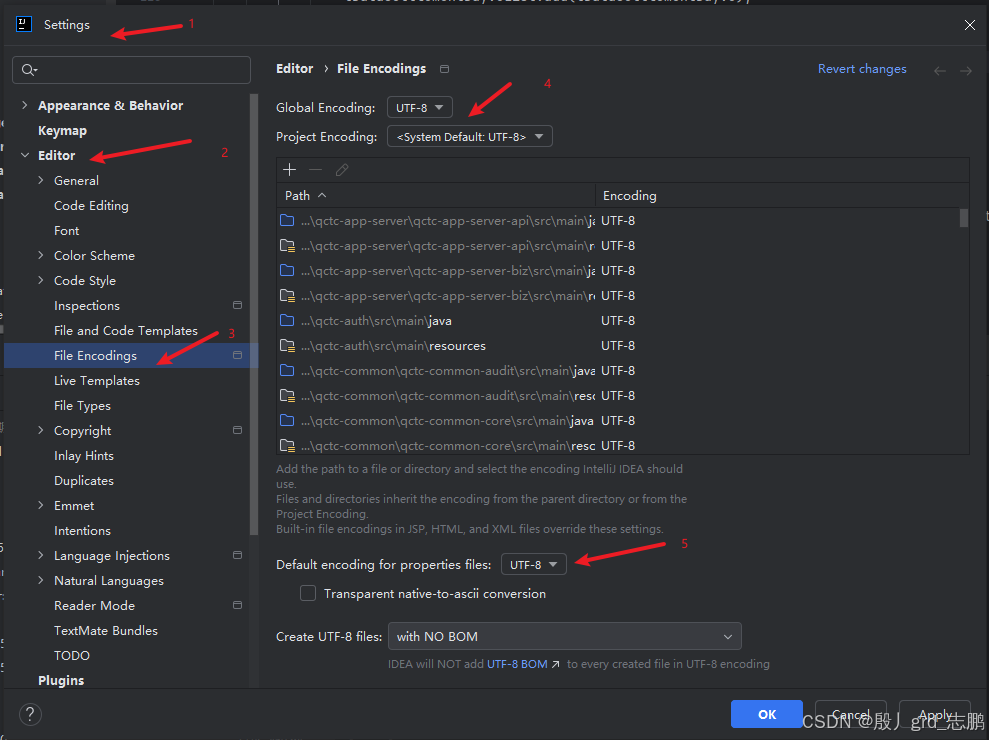Click the Apply button
The width and height of the screenshot is (989, 740).
point(935,714)
